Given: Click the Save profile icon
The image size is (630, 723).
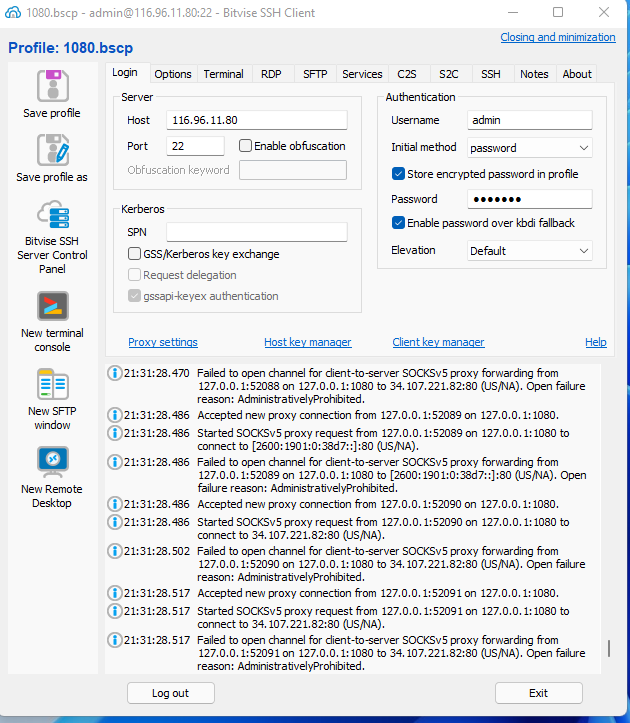Looking at the screenshot, I should tap(53, 86).
